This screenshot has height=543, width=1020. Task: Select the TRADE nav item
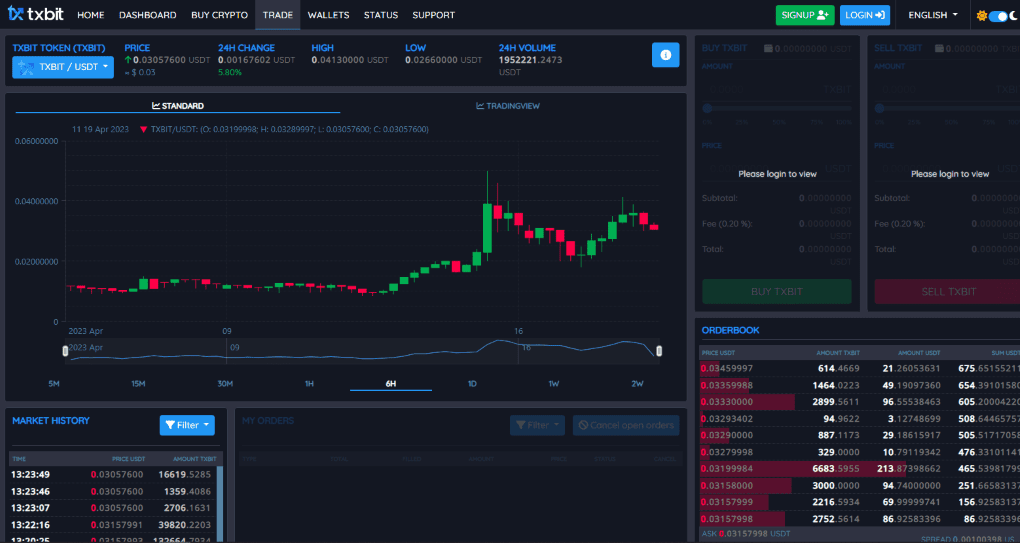tap(278, 15)
